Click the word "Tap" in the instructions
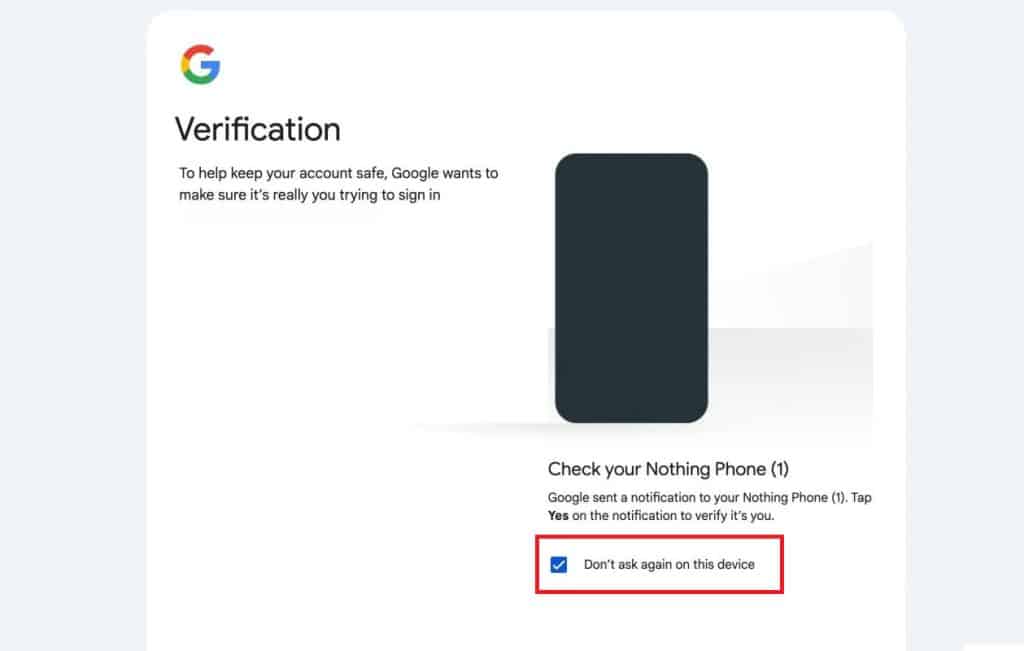Image resolution: width=1024 pixels, height=651 pixels. 860,498
